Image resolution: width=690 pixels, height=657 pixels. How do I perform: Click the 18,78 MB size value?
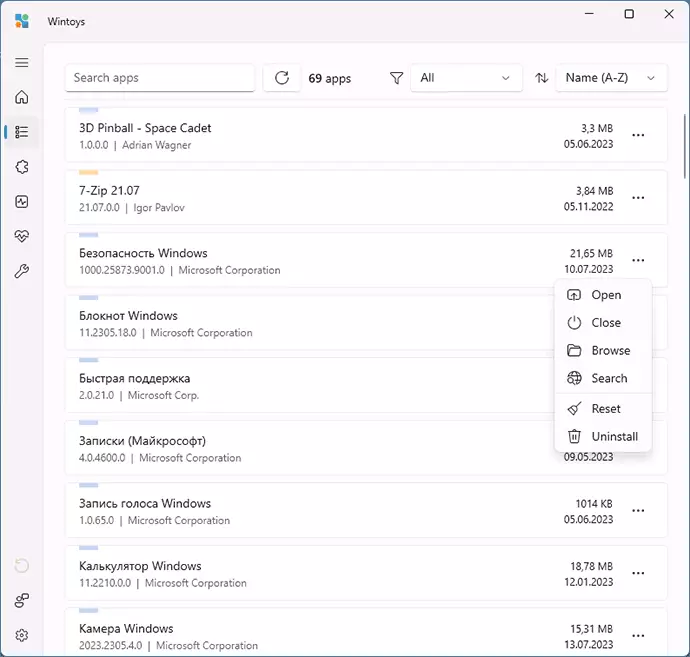pyautogui.click(x=591, y=566)
